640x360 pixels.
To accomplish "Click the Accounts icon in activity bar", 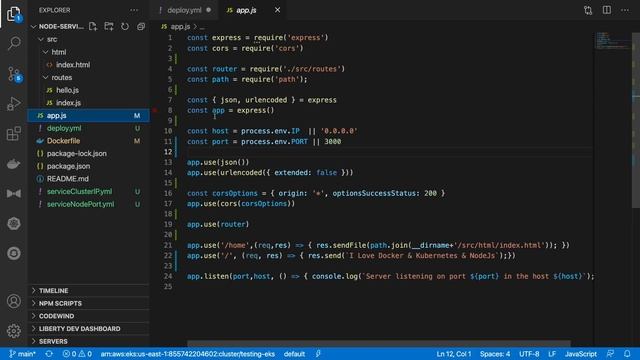I will [14, 301].
